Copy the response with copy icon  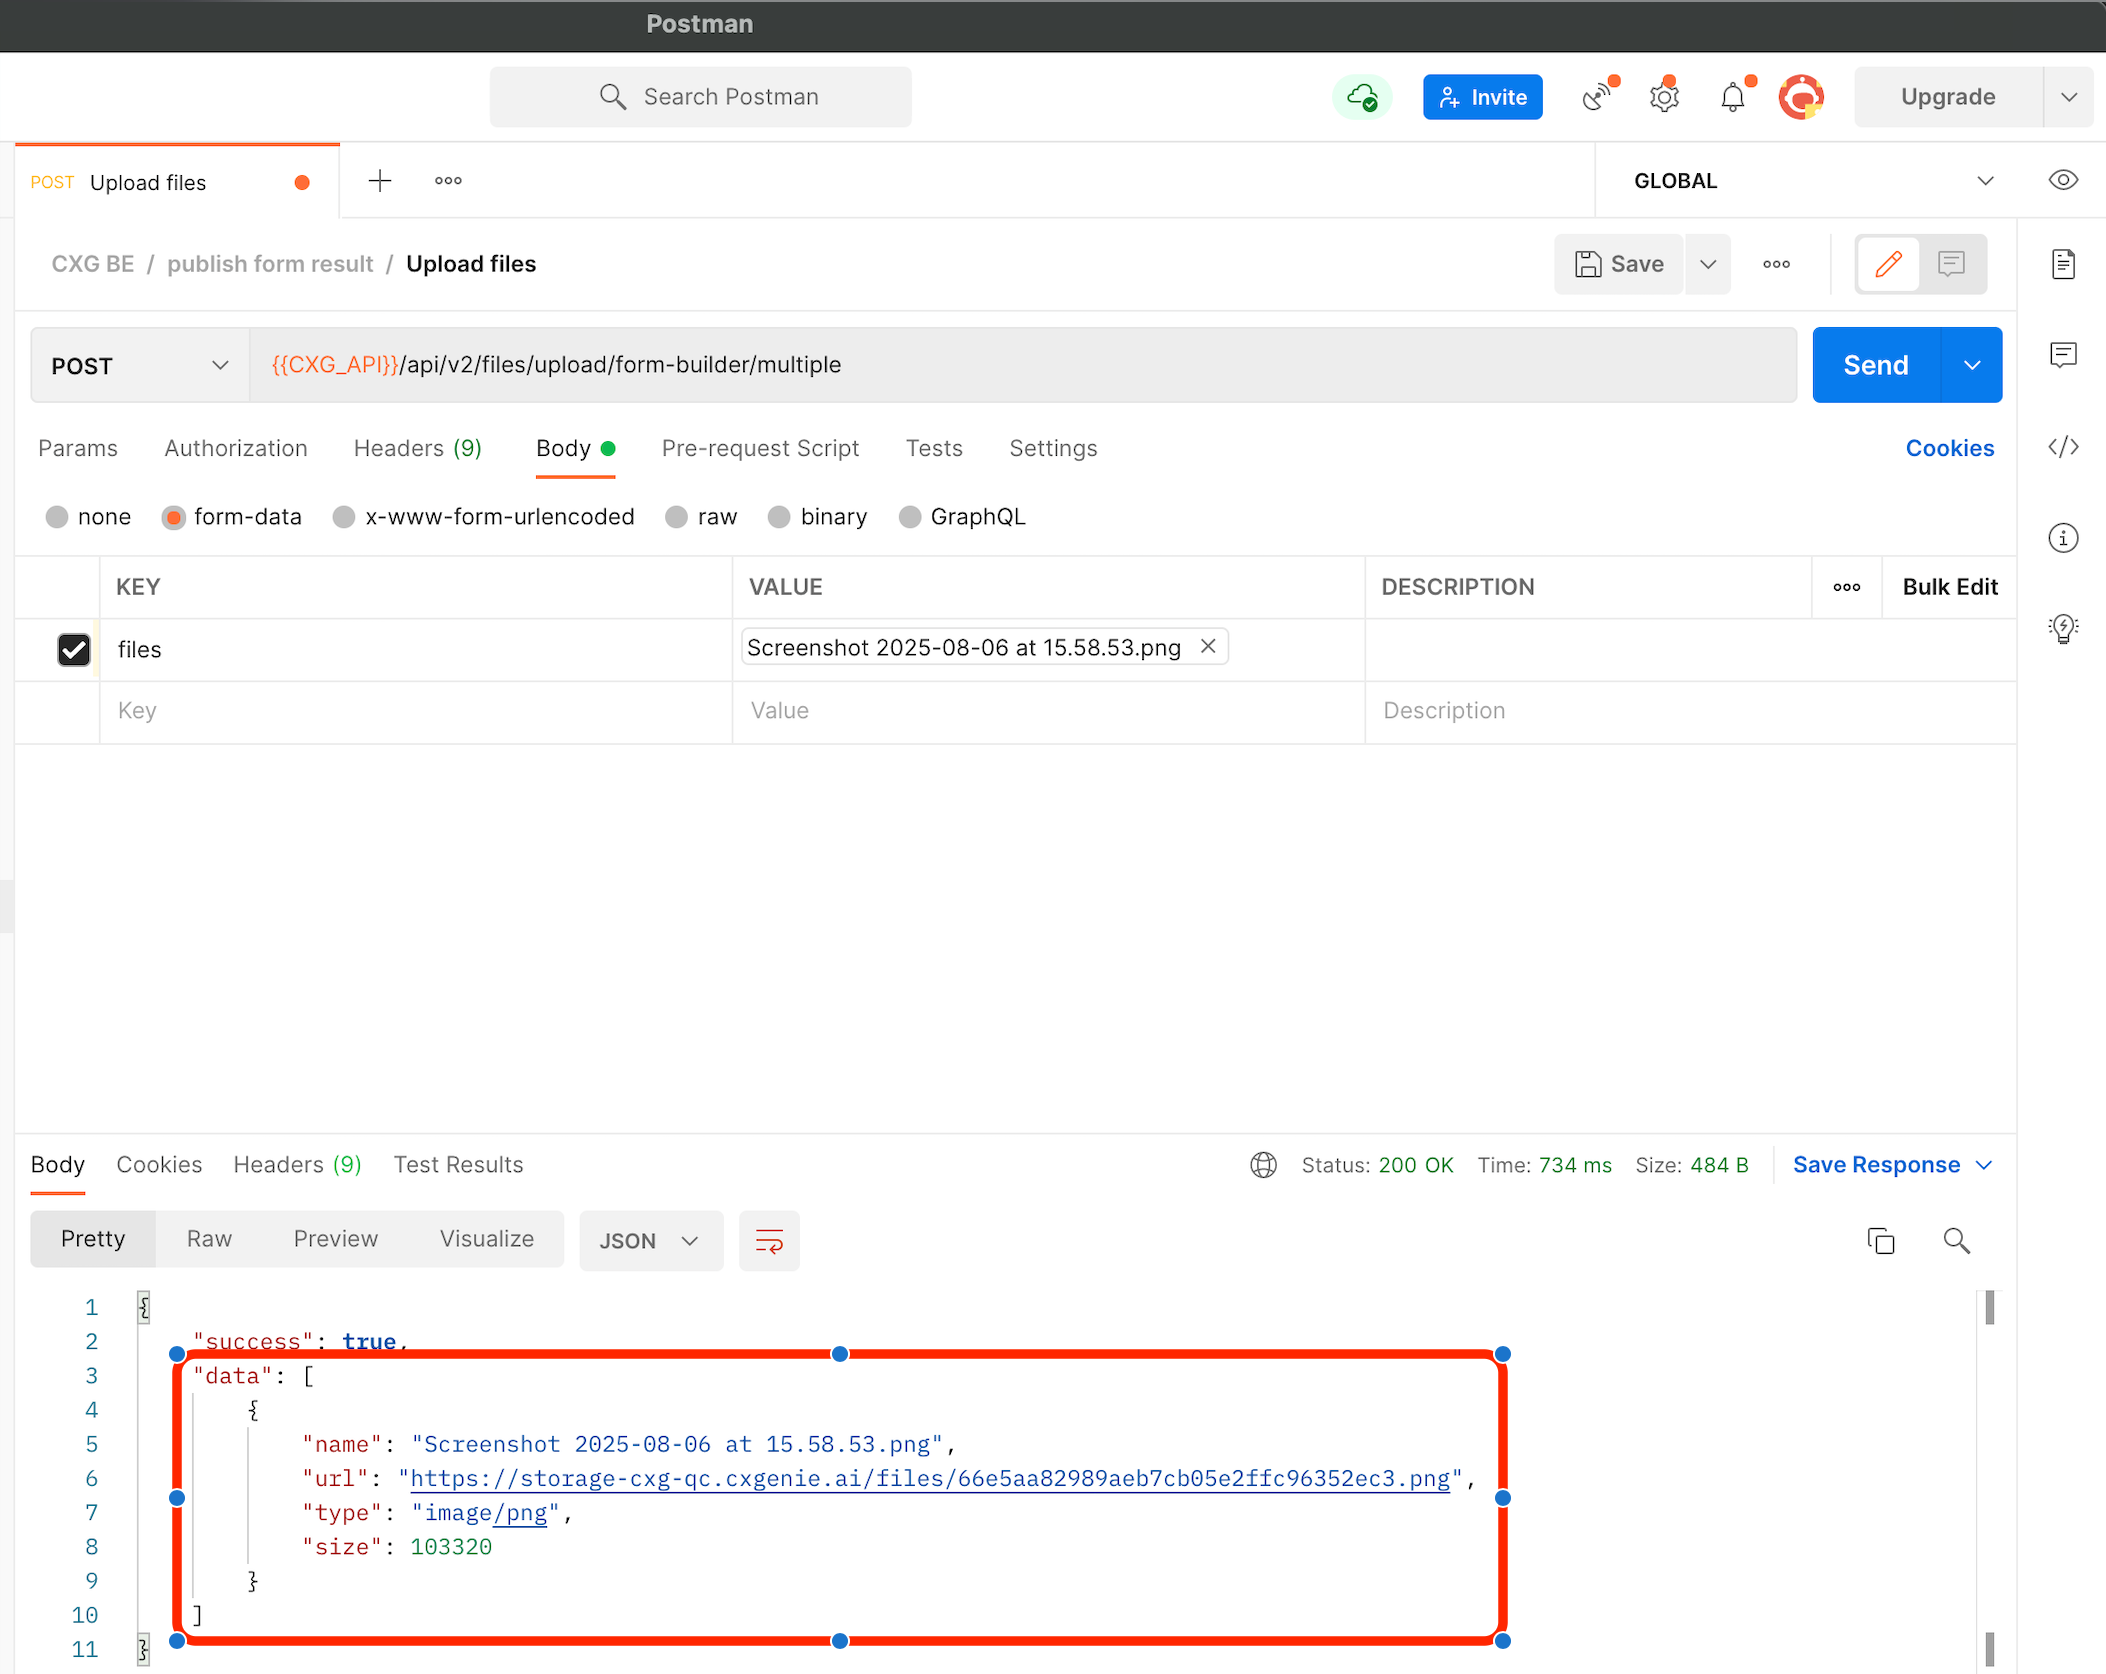[1881, 1241]
